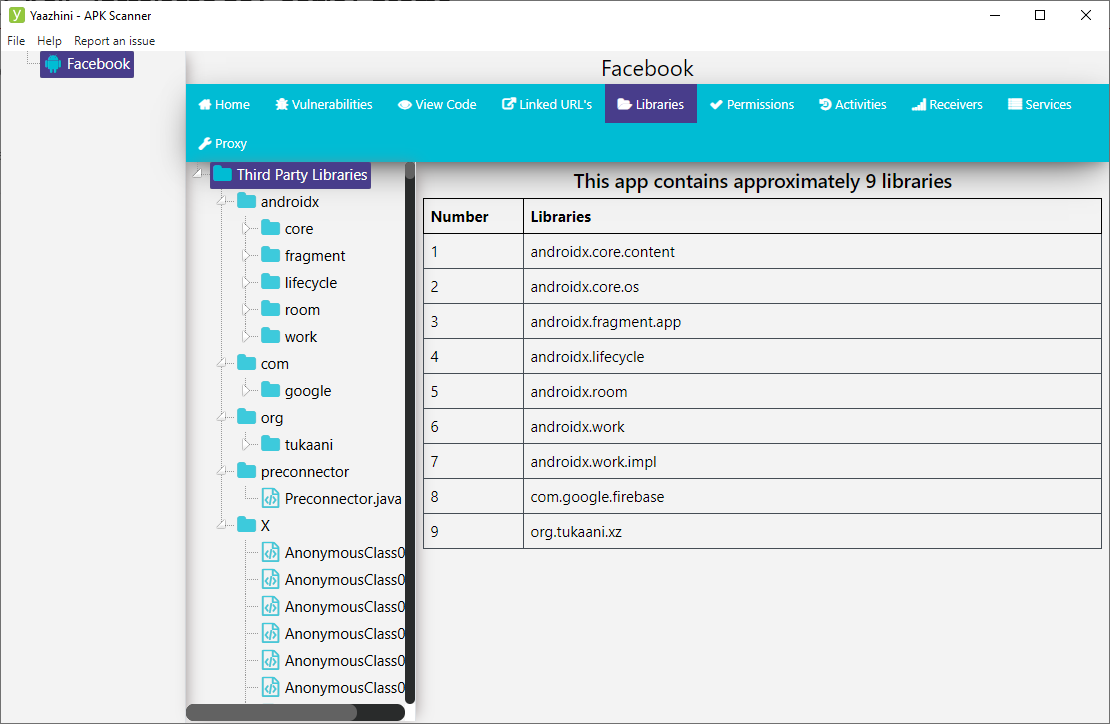Switch to the Home tab
The height and width of the screenshot is (724, 1110).
pyautogui.click(x=224, y=104)
